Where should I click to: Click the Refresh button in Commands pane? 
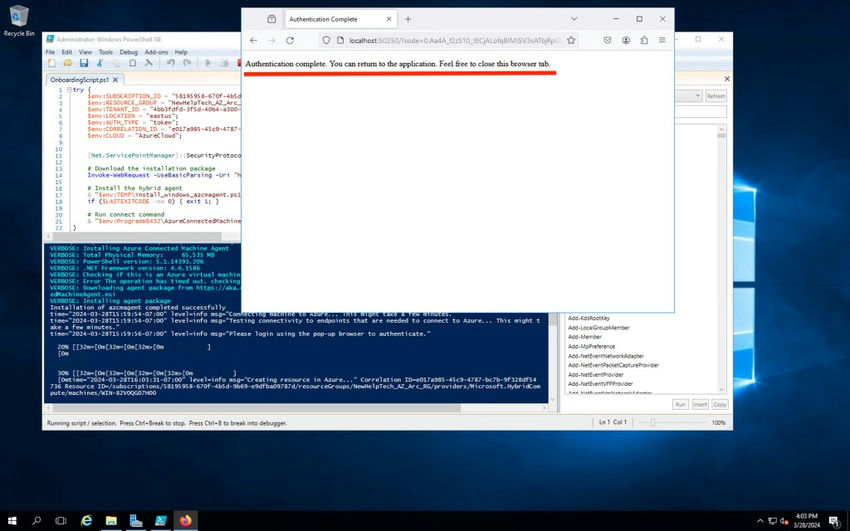click(x=716, y=96)
